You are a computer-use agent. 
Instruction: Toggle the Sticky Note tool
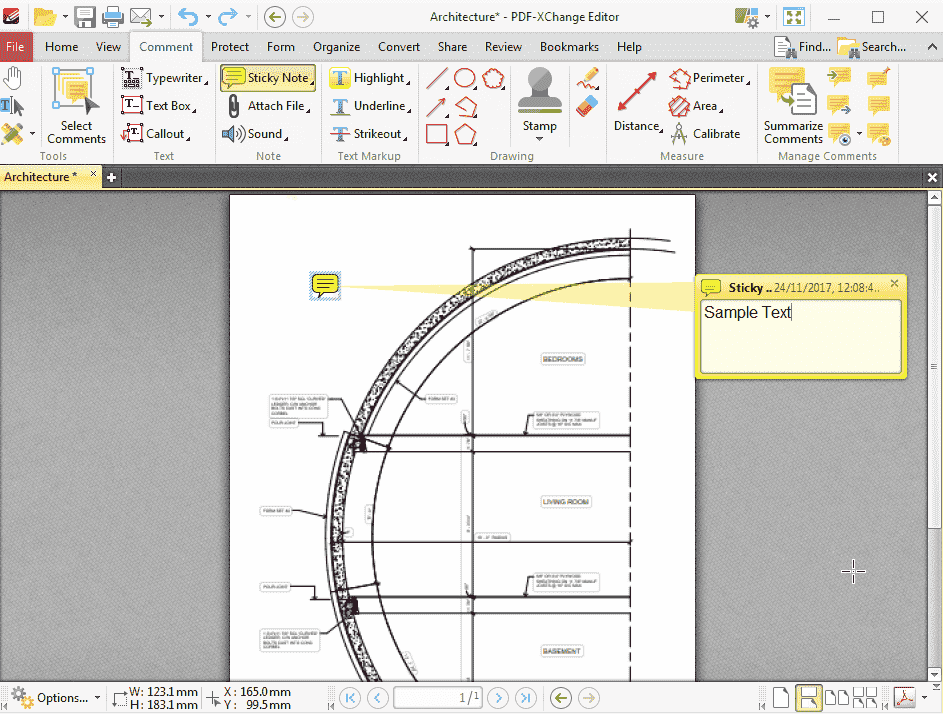[x=267, y=78]
